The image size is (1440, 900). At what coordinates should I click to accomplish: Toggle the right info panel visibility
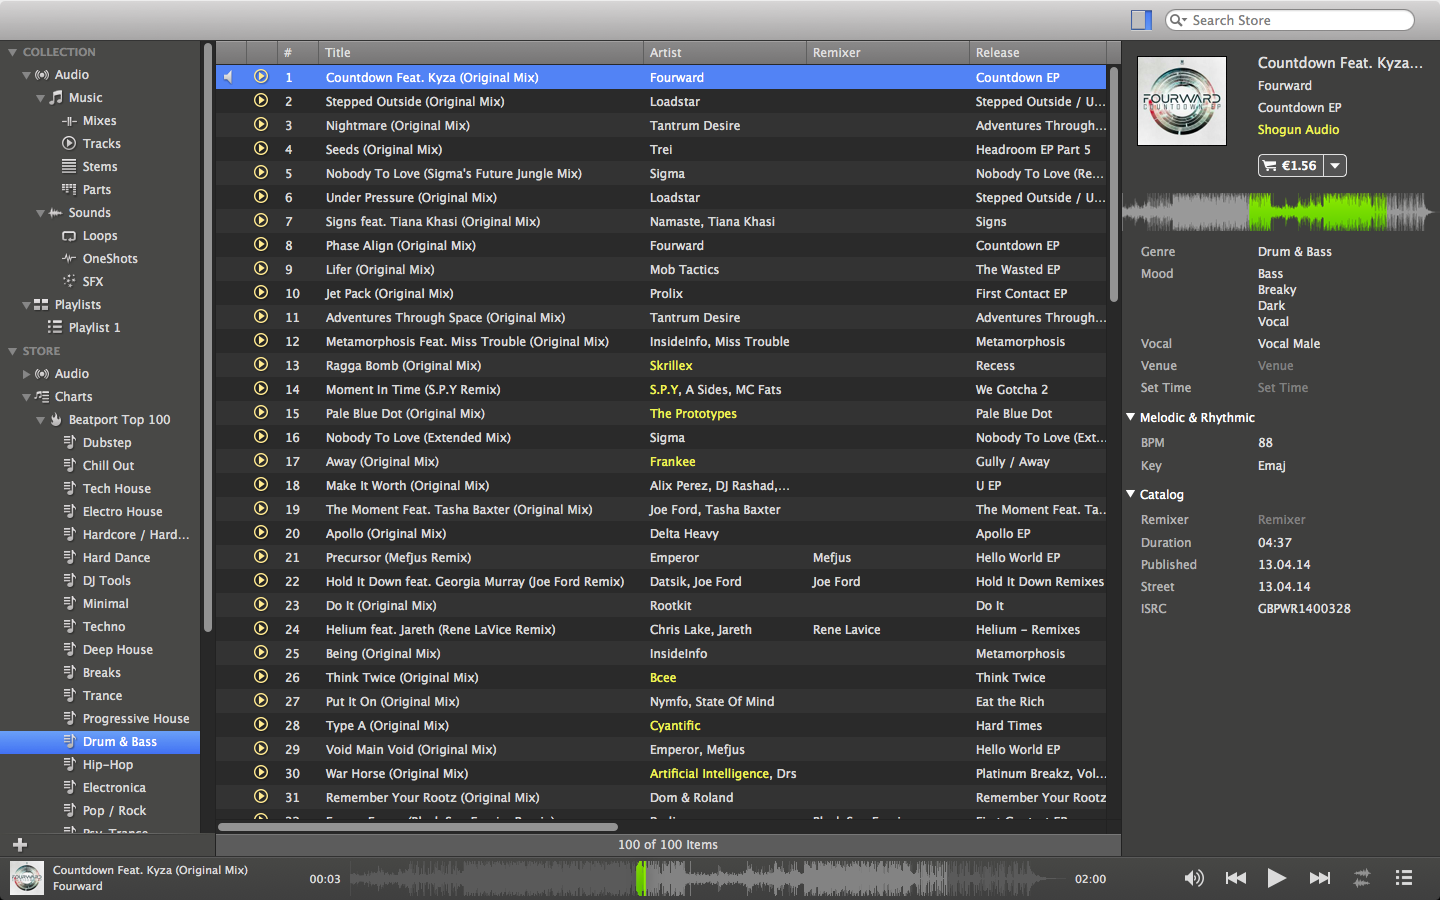pos(1141,20)
